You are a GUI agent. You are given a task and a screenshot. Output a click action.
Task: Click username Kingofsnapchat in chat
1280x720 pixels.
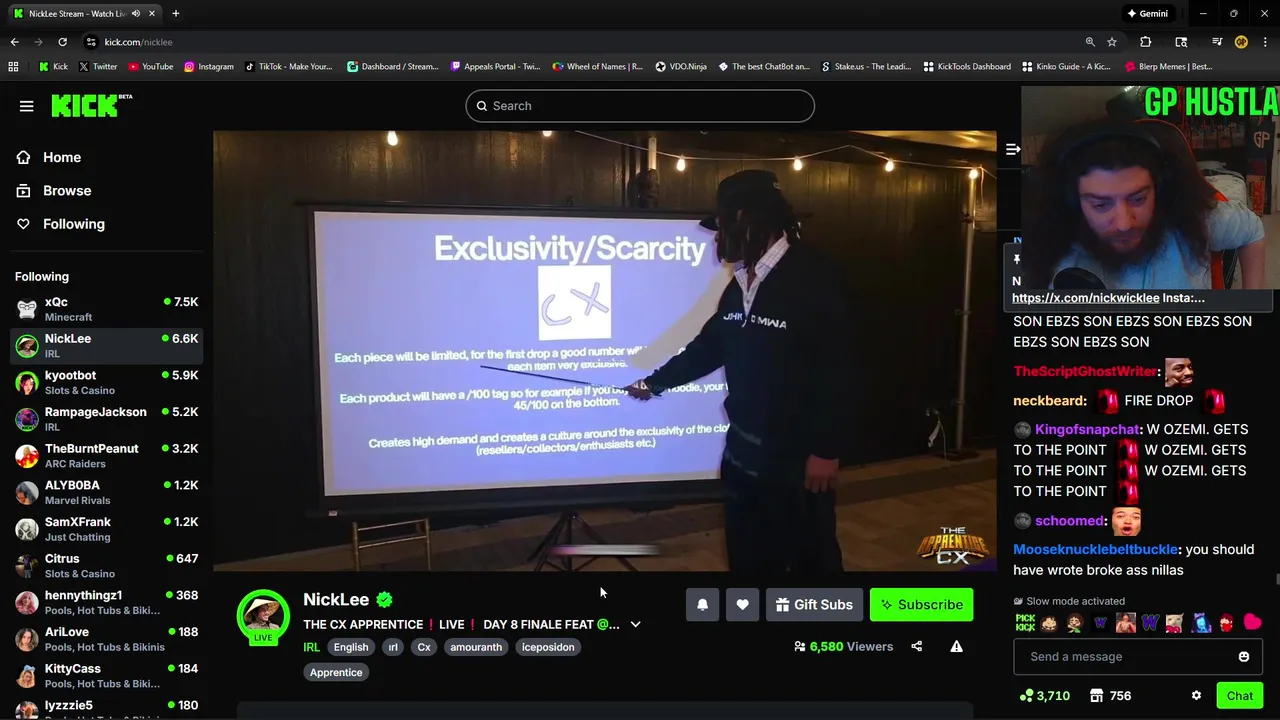(x=1087, y=429)
